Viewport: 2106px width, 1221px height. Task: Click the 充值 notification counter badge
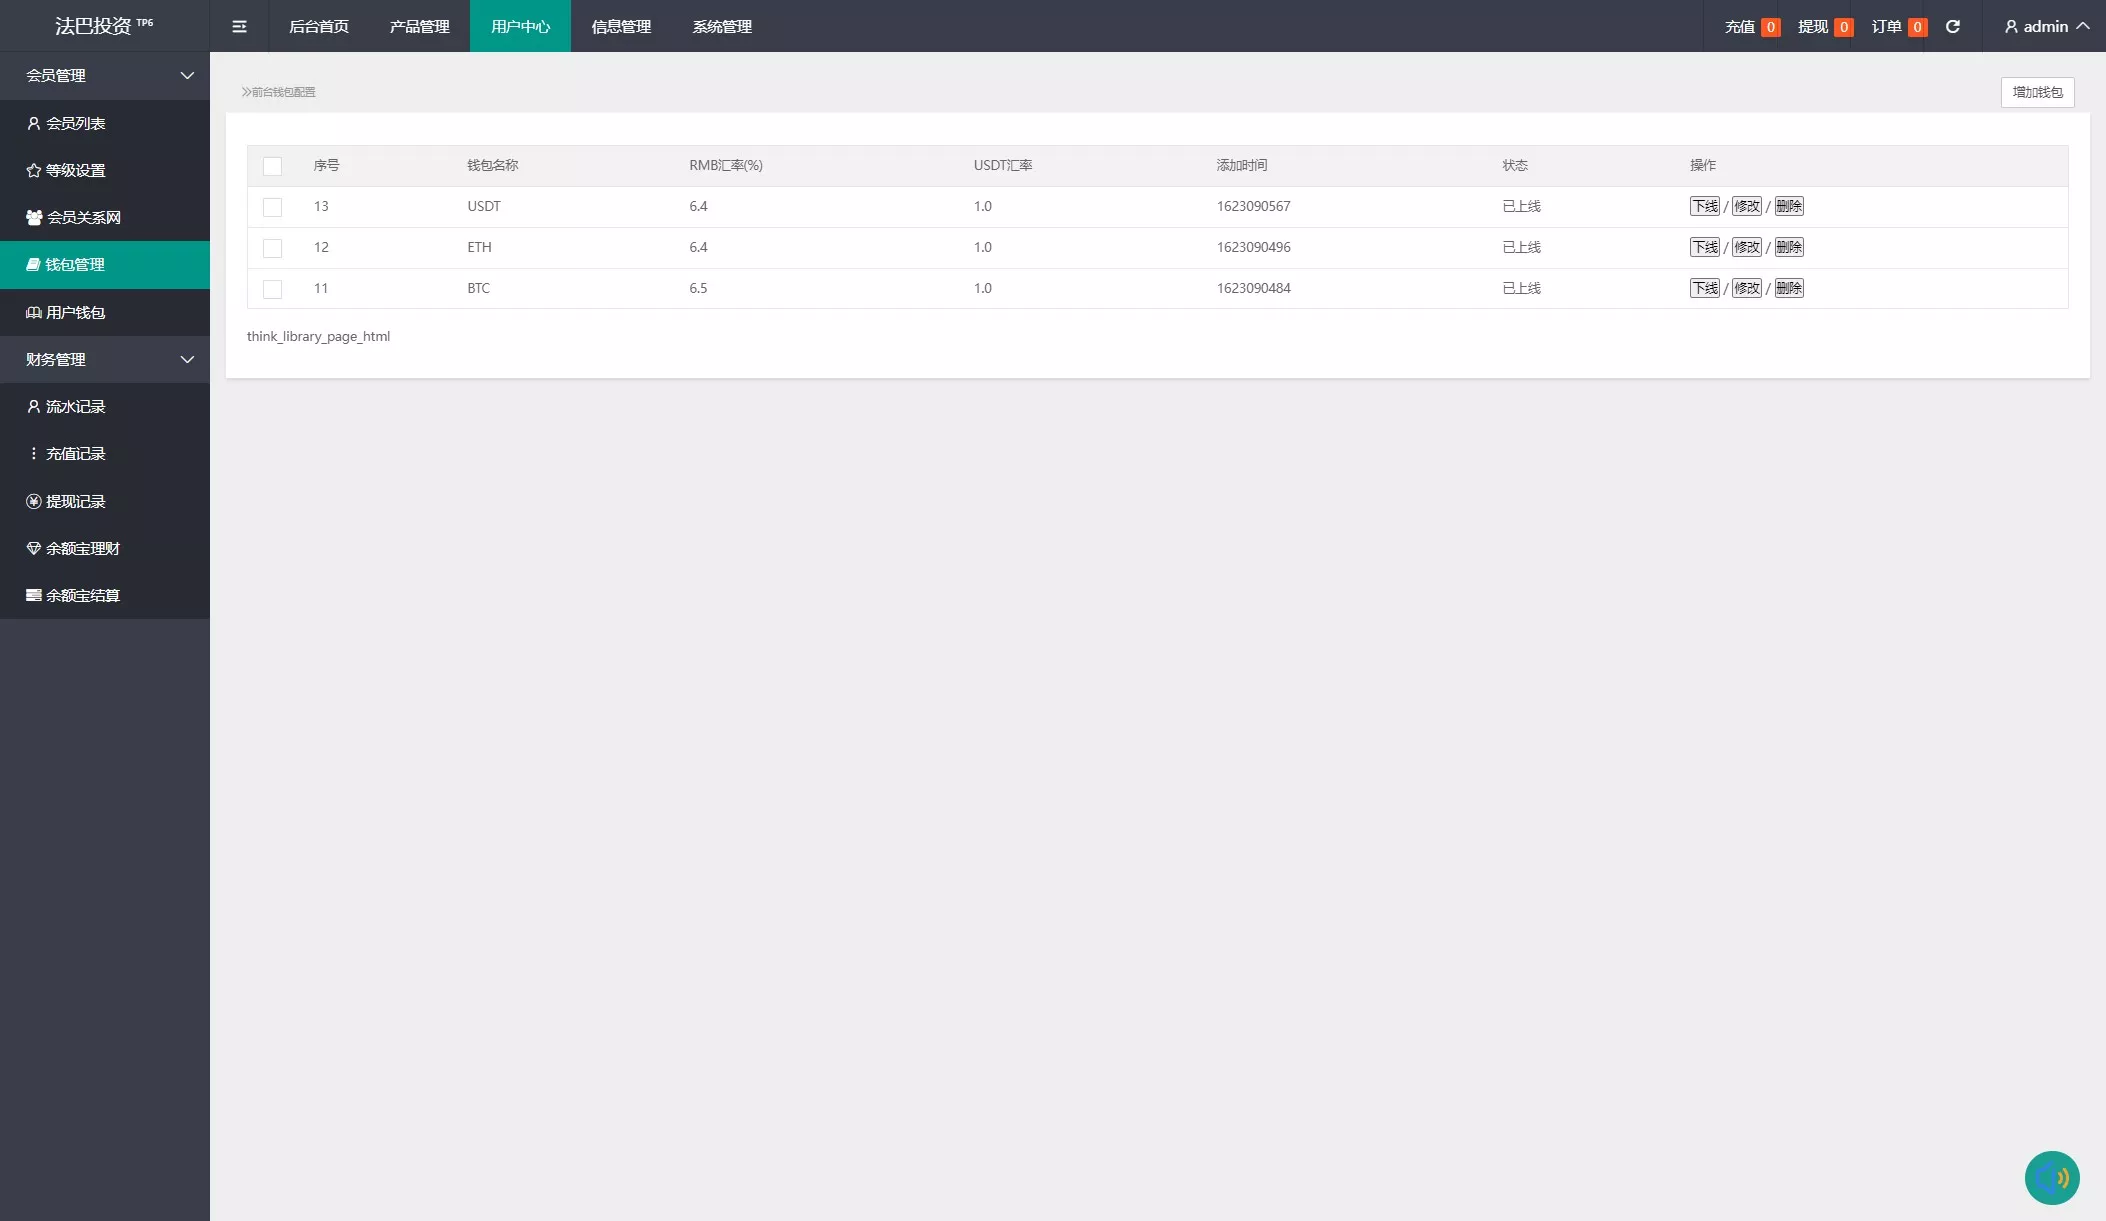pyautogui.click(x=1770, y=27)
